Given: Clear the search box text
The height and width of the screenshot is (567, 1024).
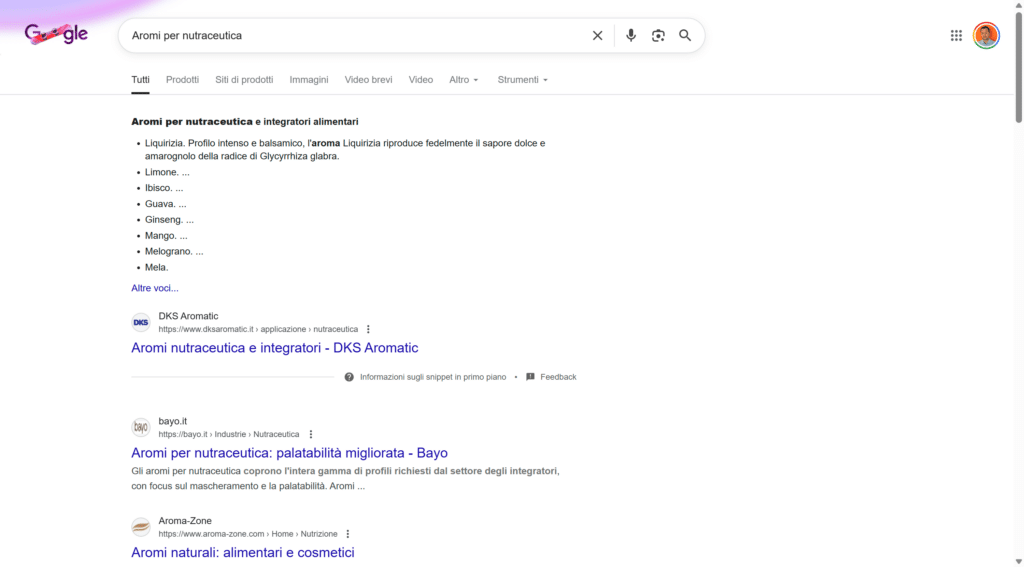Looking at the screenshot, I should point(597,35).
